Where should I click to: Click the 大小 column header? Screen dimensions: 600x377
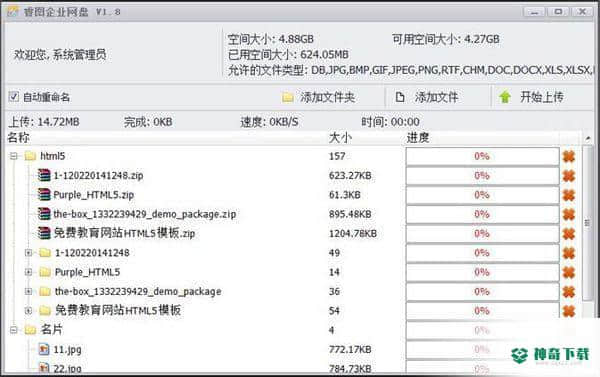tap(340, 137)
